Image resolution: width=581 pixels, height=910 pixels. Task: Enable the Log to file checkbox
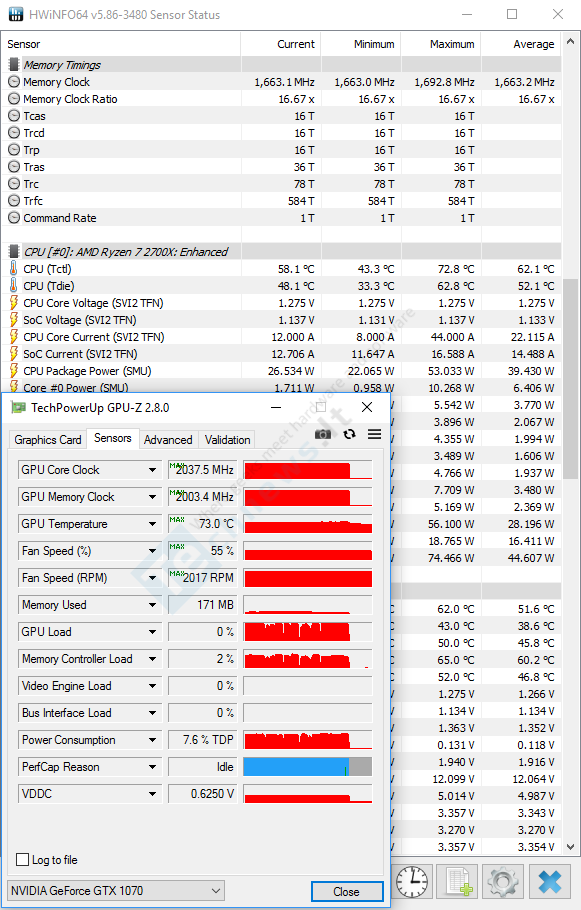click(22, 860)
